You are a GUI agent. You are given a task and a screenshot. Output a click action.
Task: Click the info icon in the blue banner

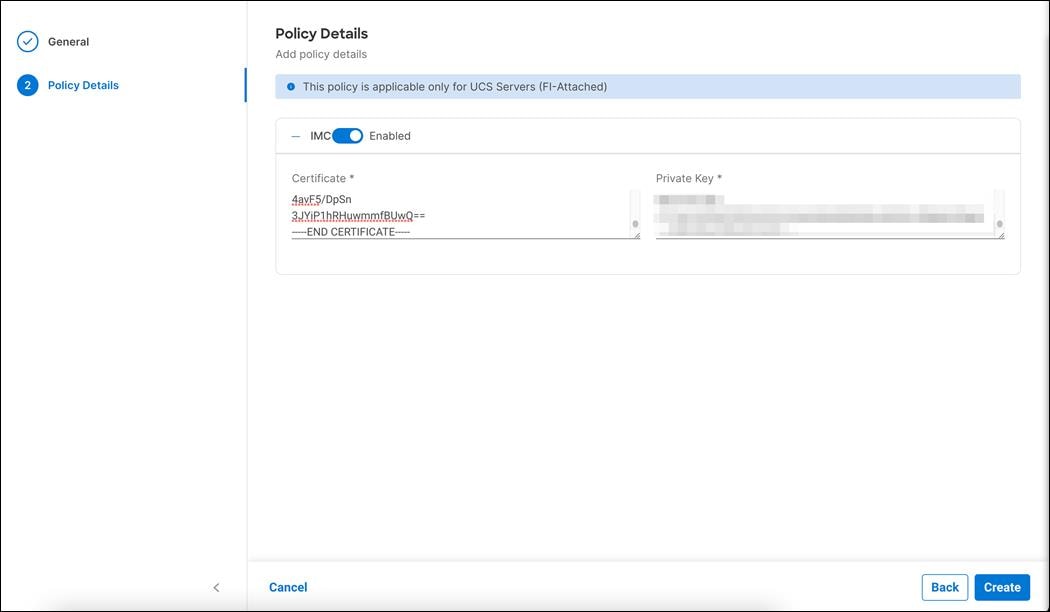pyautogui.click(x=289, y=86)
